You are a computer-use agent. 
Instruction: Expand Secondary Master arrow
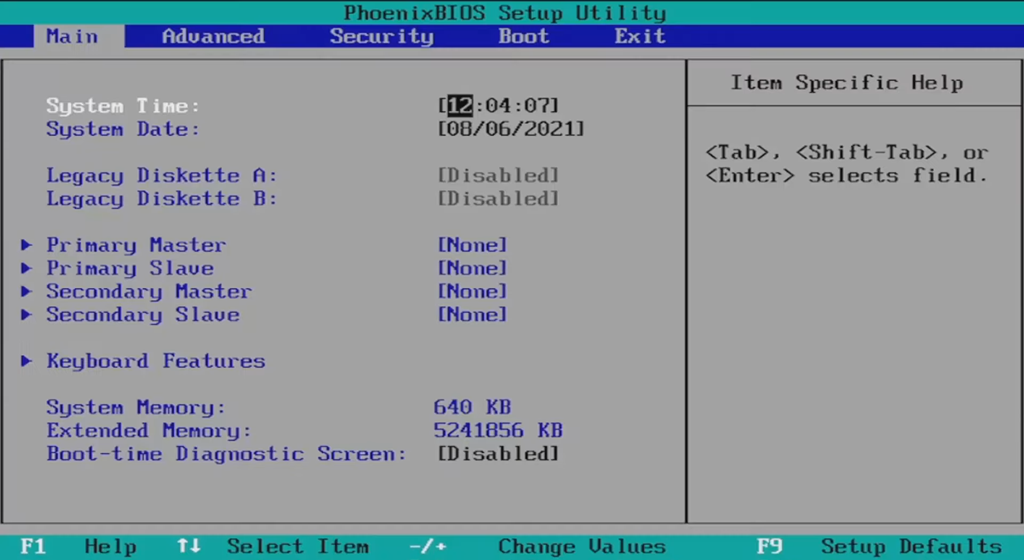coord(26,291)
